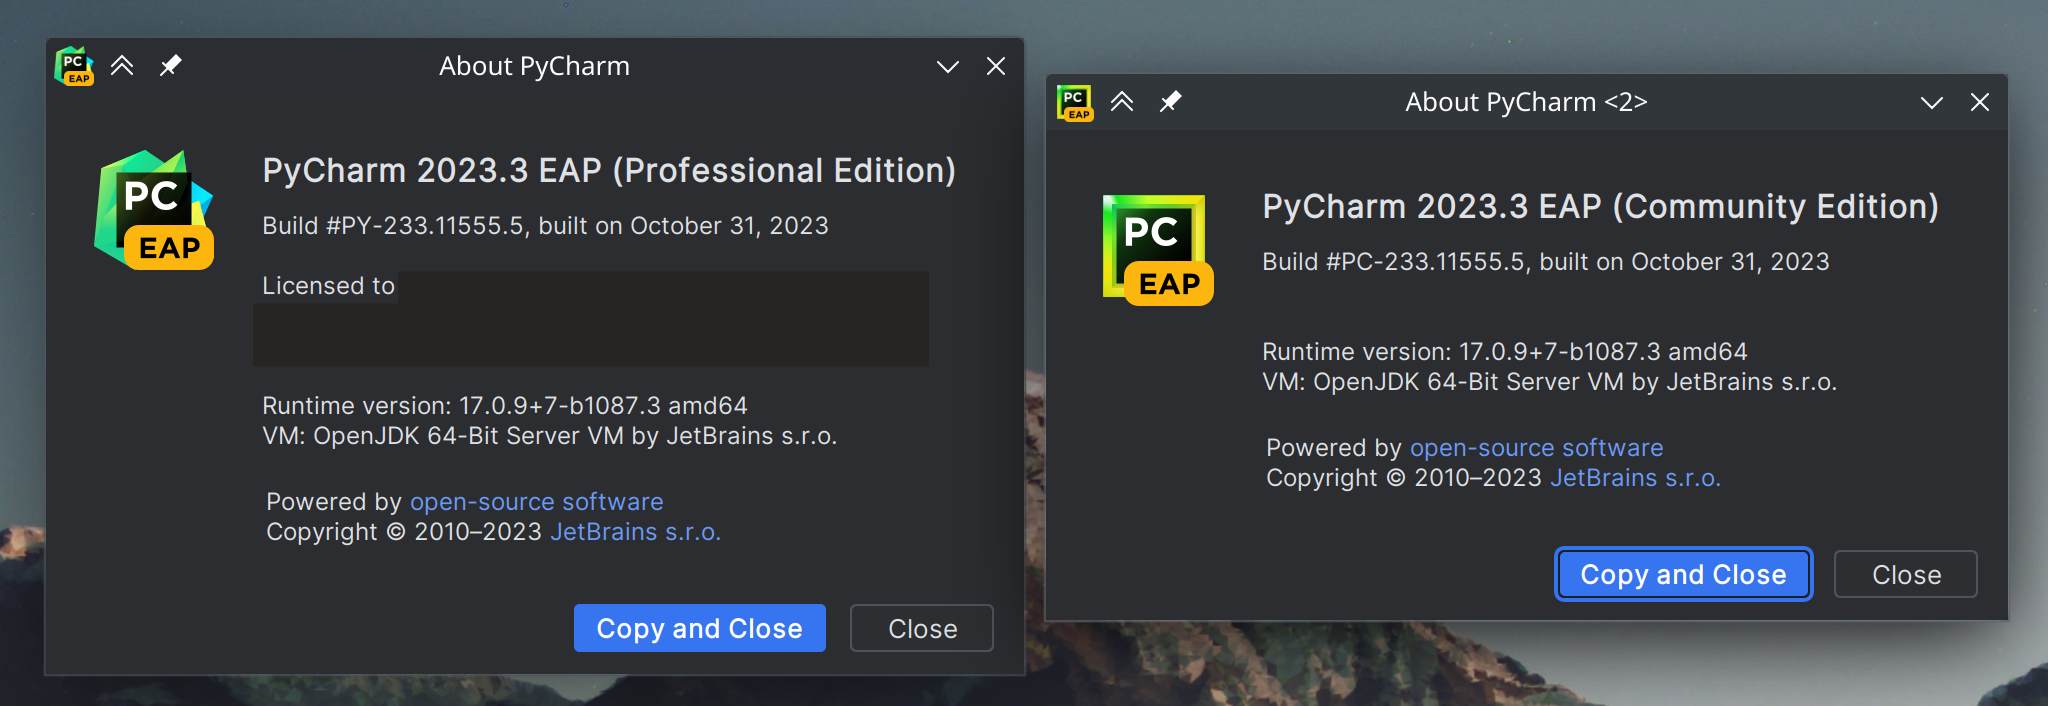Open open-source software link in Professional dialog
Viewport: 2048px width, 706px height.
pos(536,502)
